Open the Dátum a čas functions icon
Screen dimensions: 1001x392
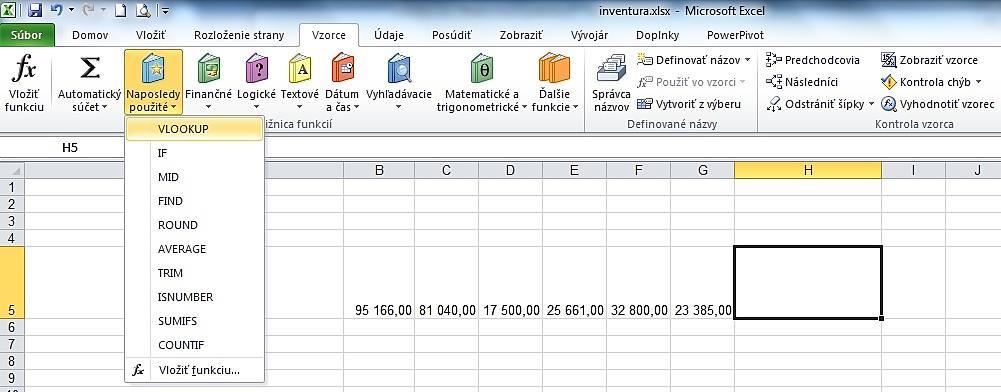[x=342, y=68]
